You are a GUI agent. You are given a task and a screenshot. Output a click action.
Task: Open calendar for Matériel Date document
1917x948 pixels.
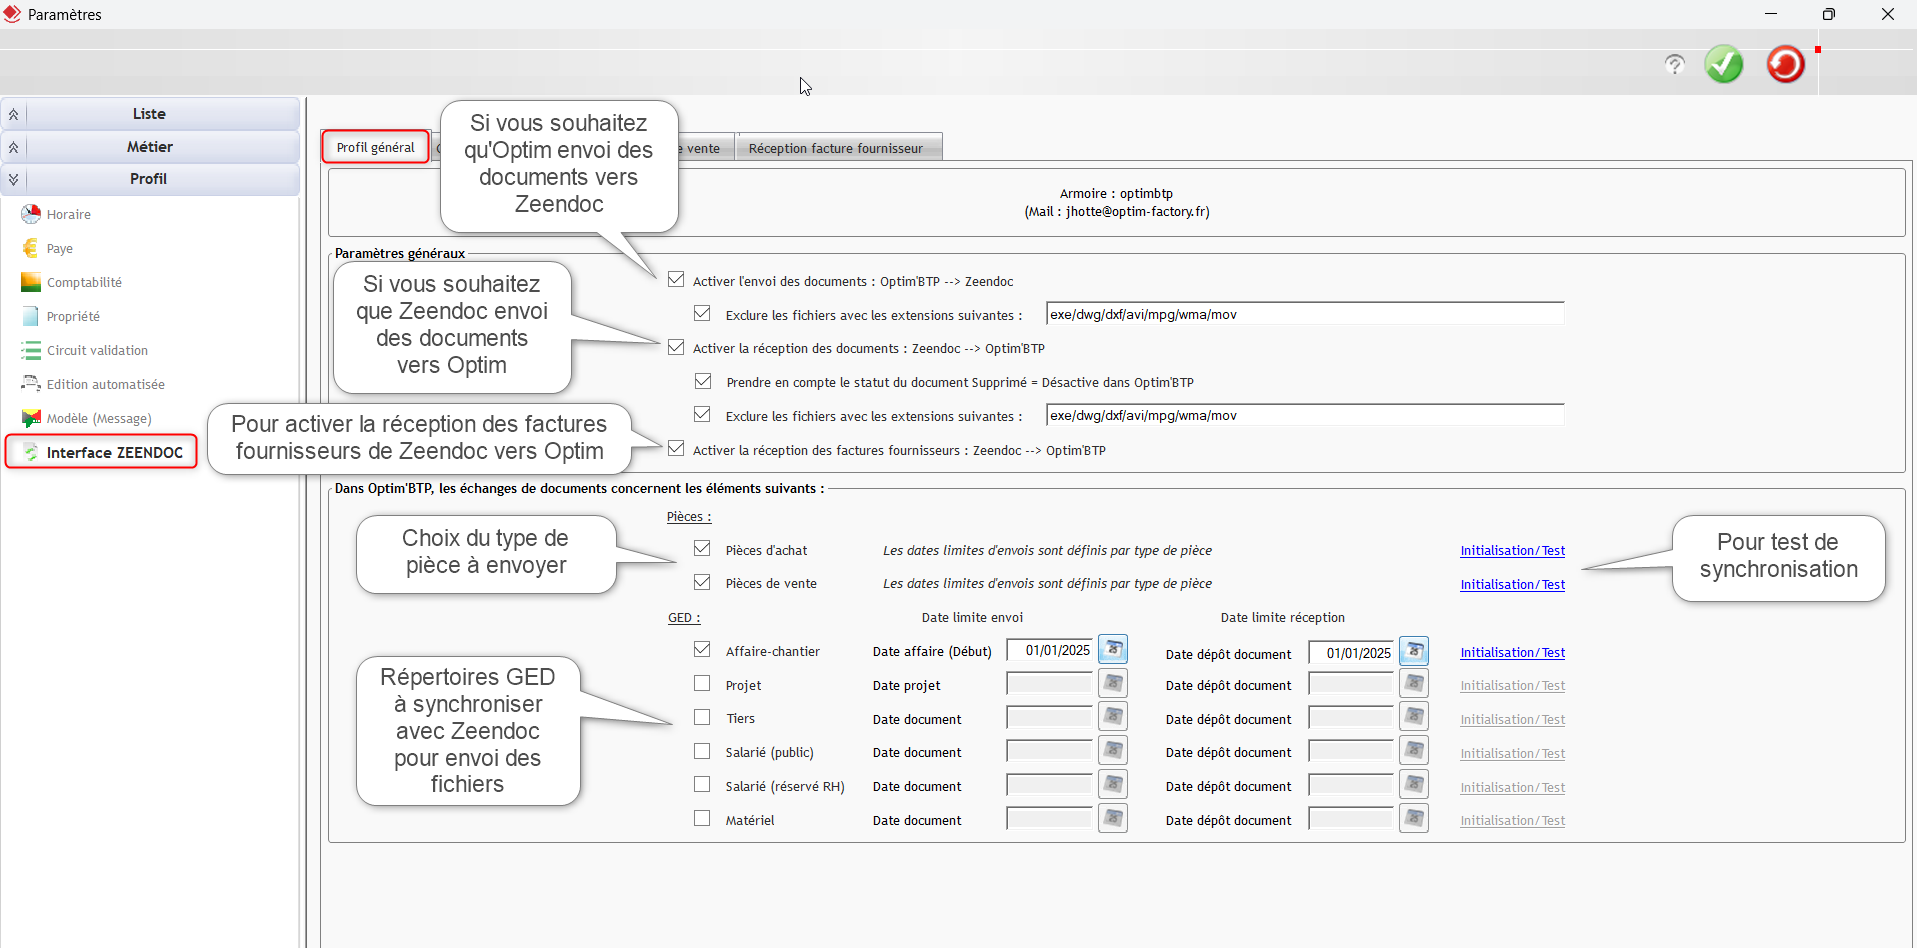[1113, 819]
